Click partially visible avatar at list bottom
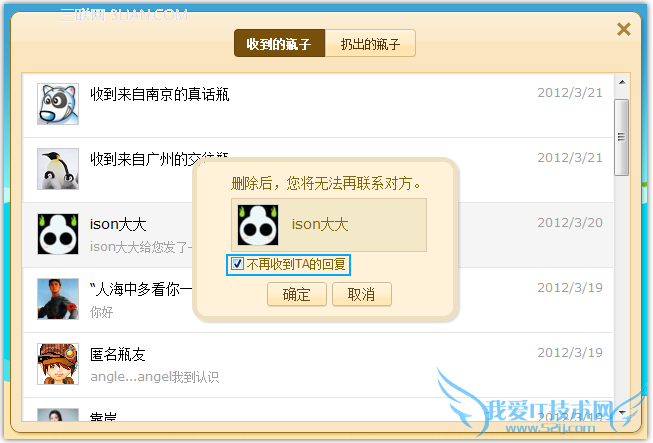 click(58, 415)
